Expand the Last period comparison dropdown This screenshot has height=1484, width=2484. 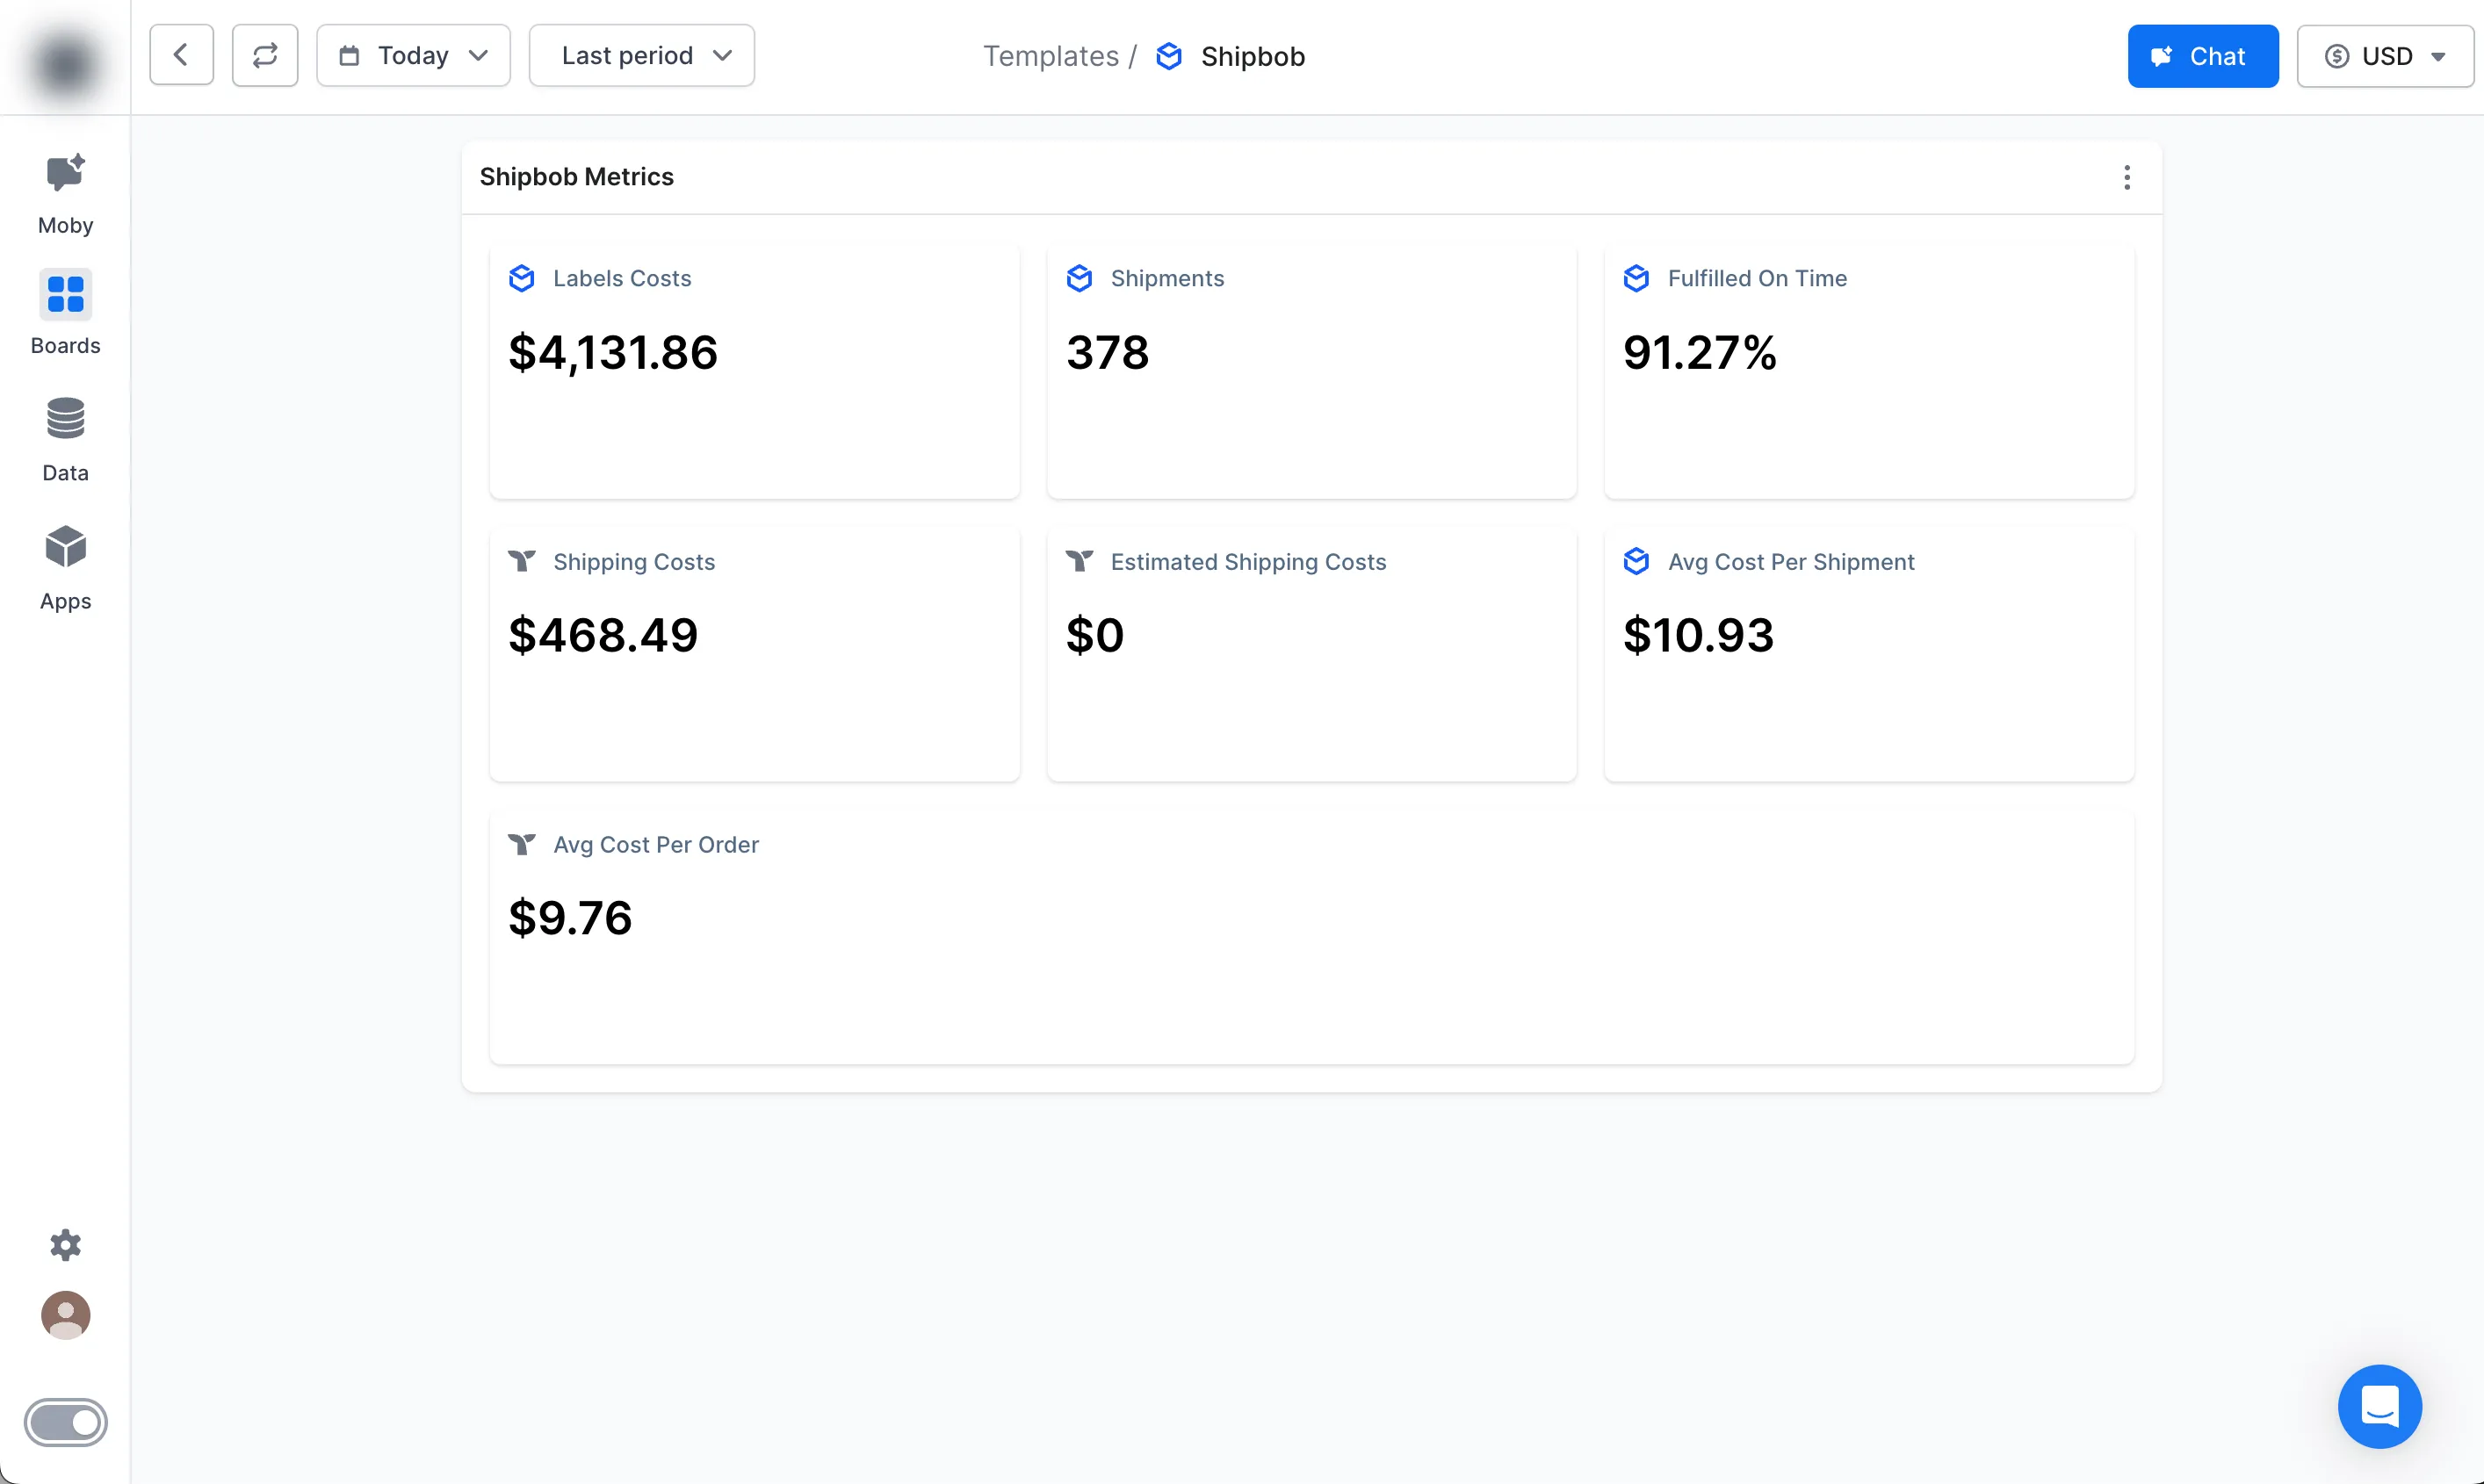click(641, 55)
